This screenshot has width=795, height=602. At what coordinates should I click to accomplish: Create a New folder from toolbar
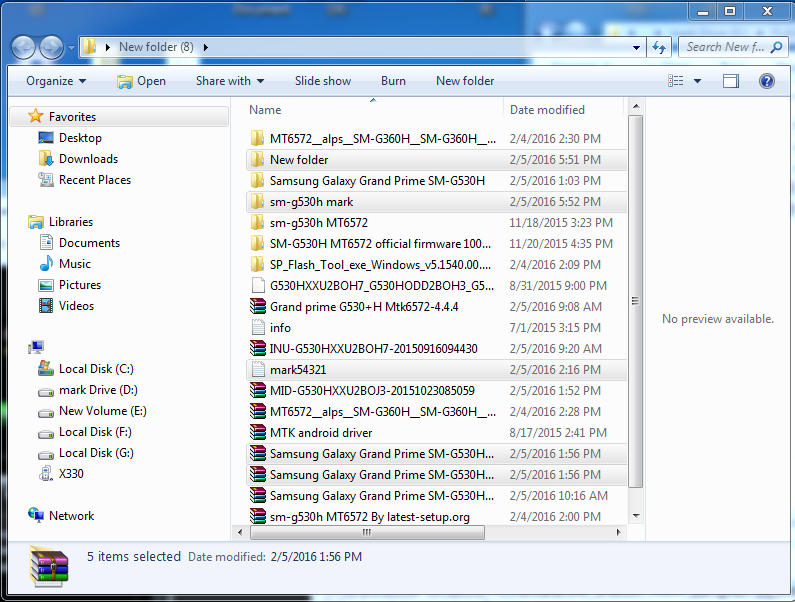coord(465,81)
